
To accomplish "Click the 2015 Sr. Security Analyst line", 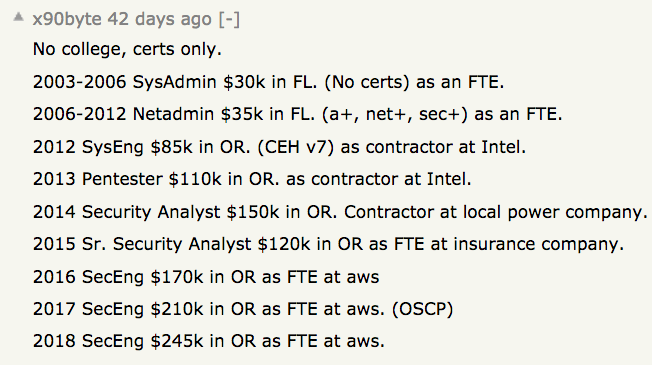I will pos(328,244).
